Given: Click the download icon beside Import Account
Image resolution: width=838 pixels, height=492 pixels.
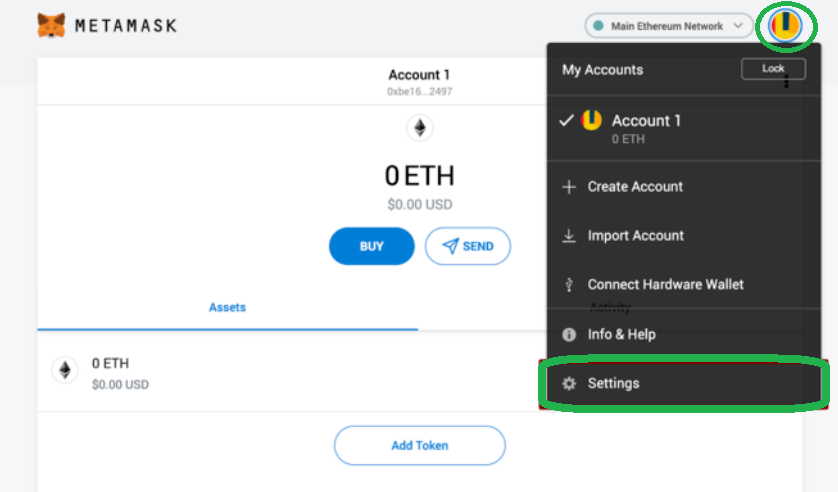Looking at the screenshot, I should coord(569,236).
